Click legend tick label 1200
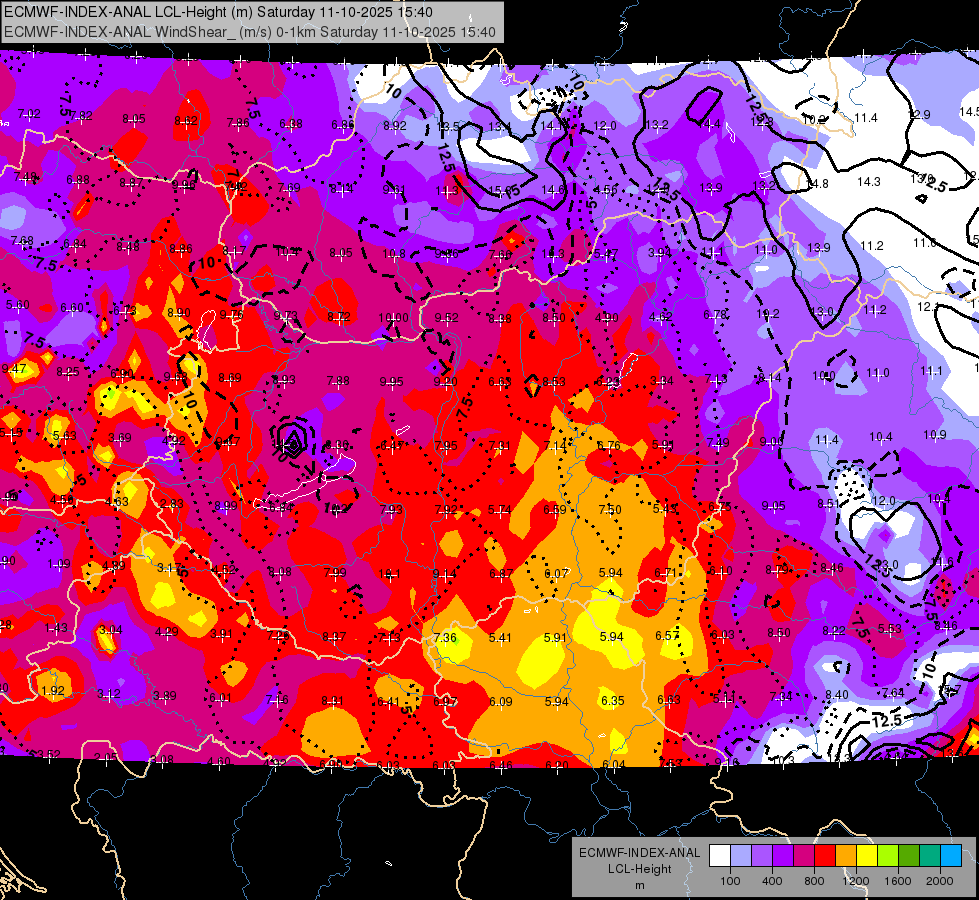The image size is (979, 900). [856, 881]
